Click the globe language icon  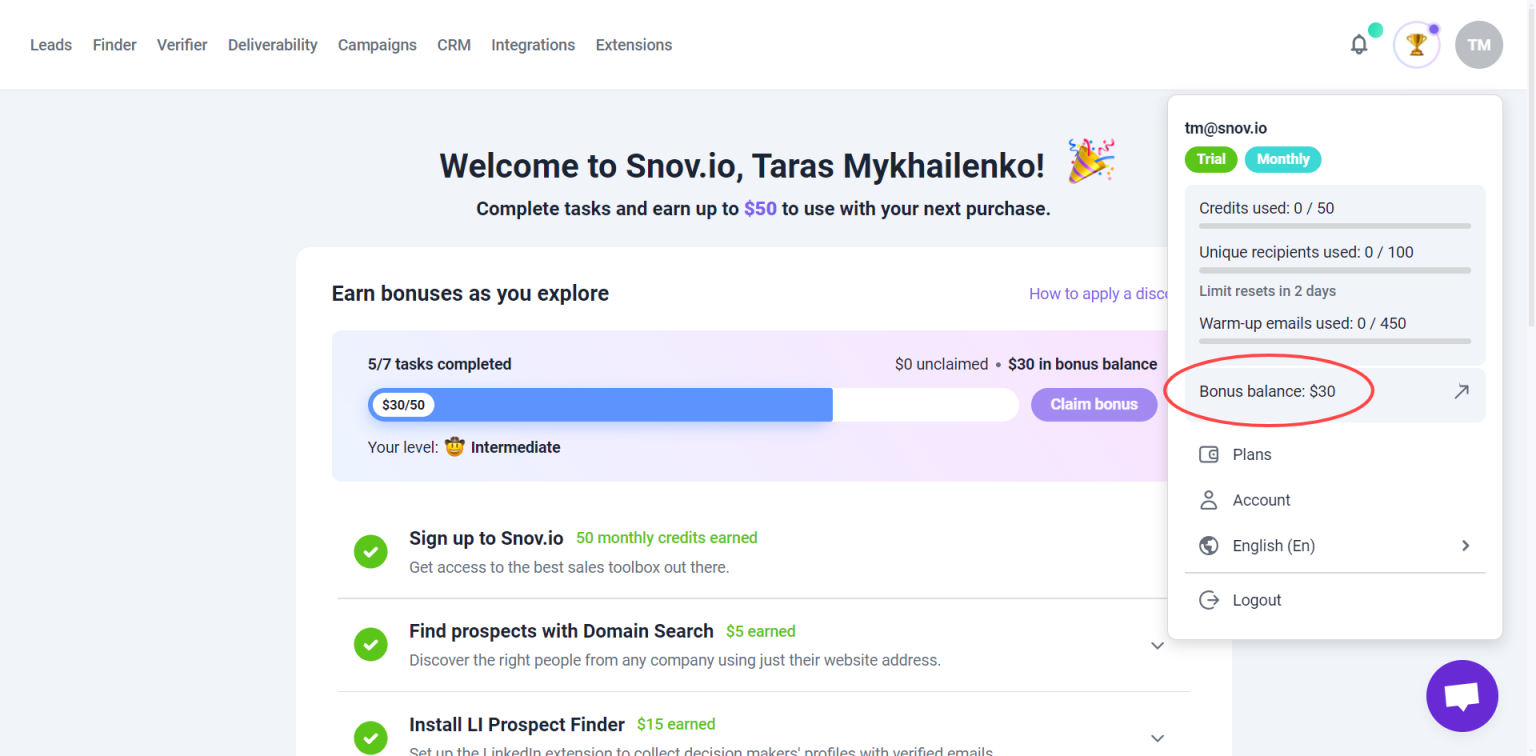(1209, 546)
